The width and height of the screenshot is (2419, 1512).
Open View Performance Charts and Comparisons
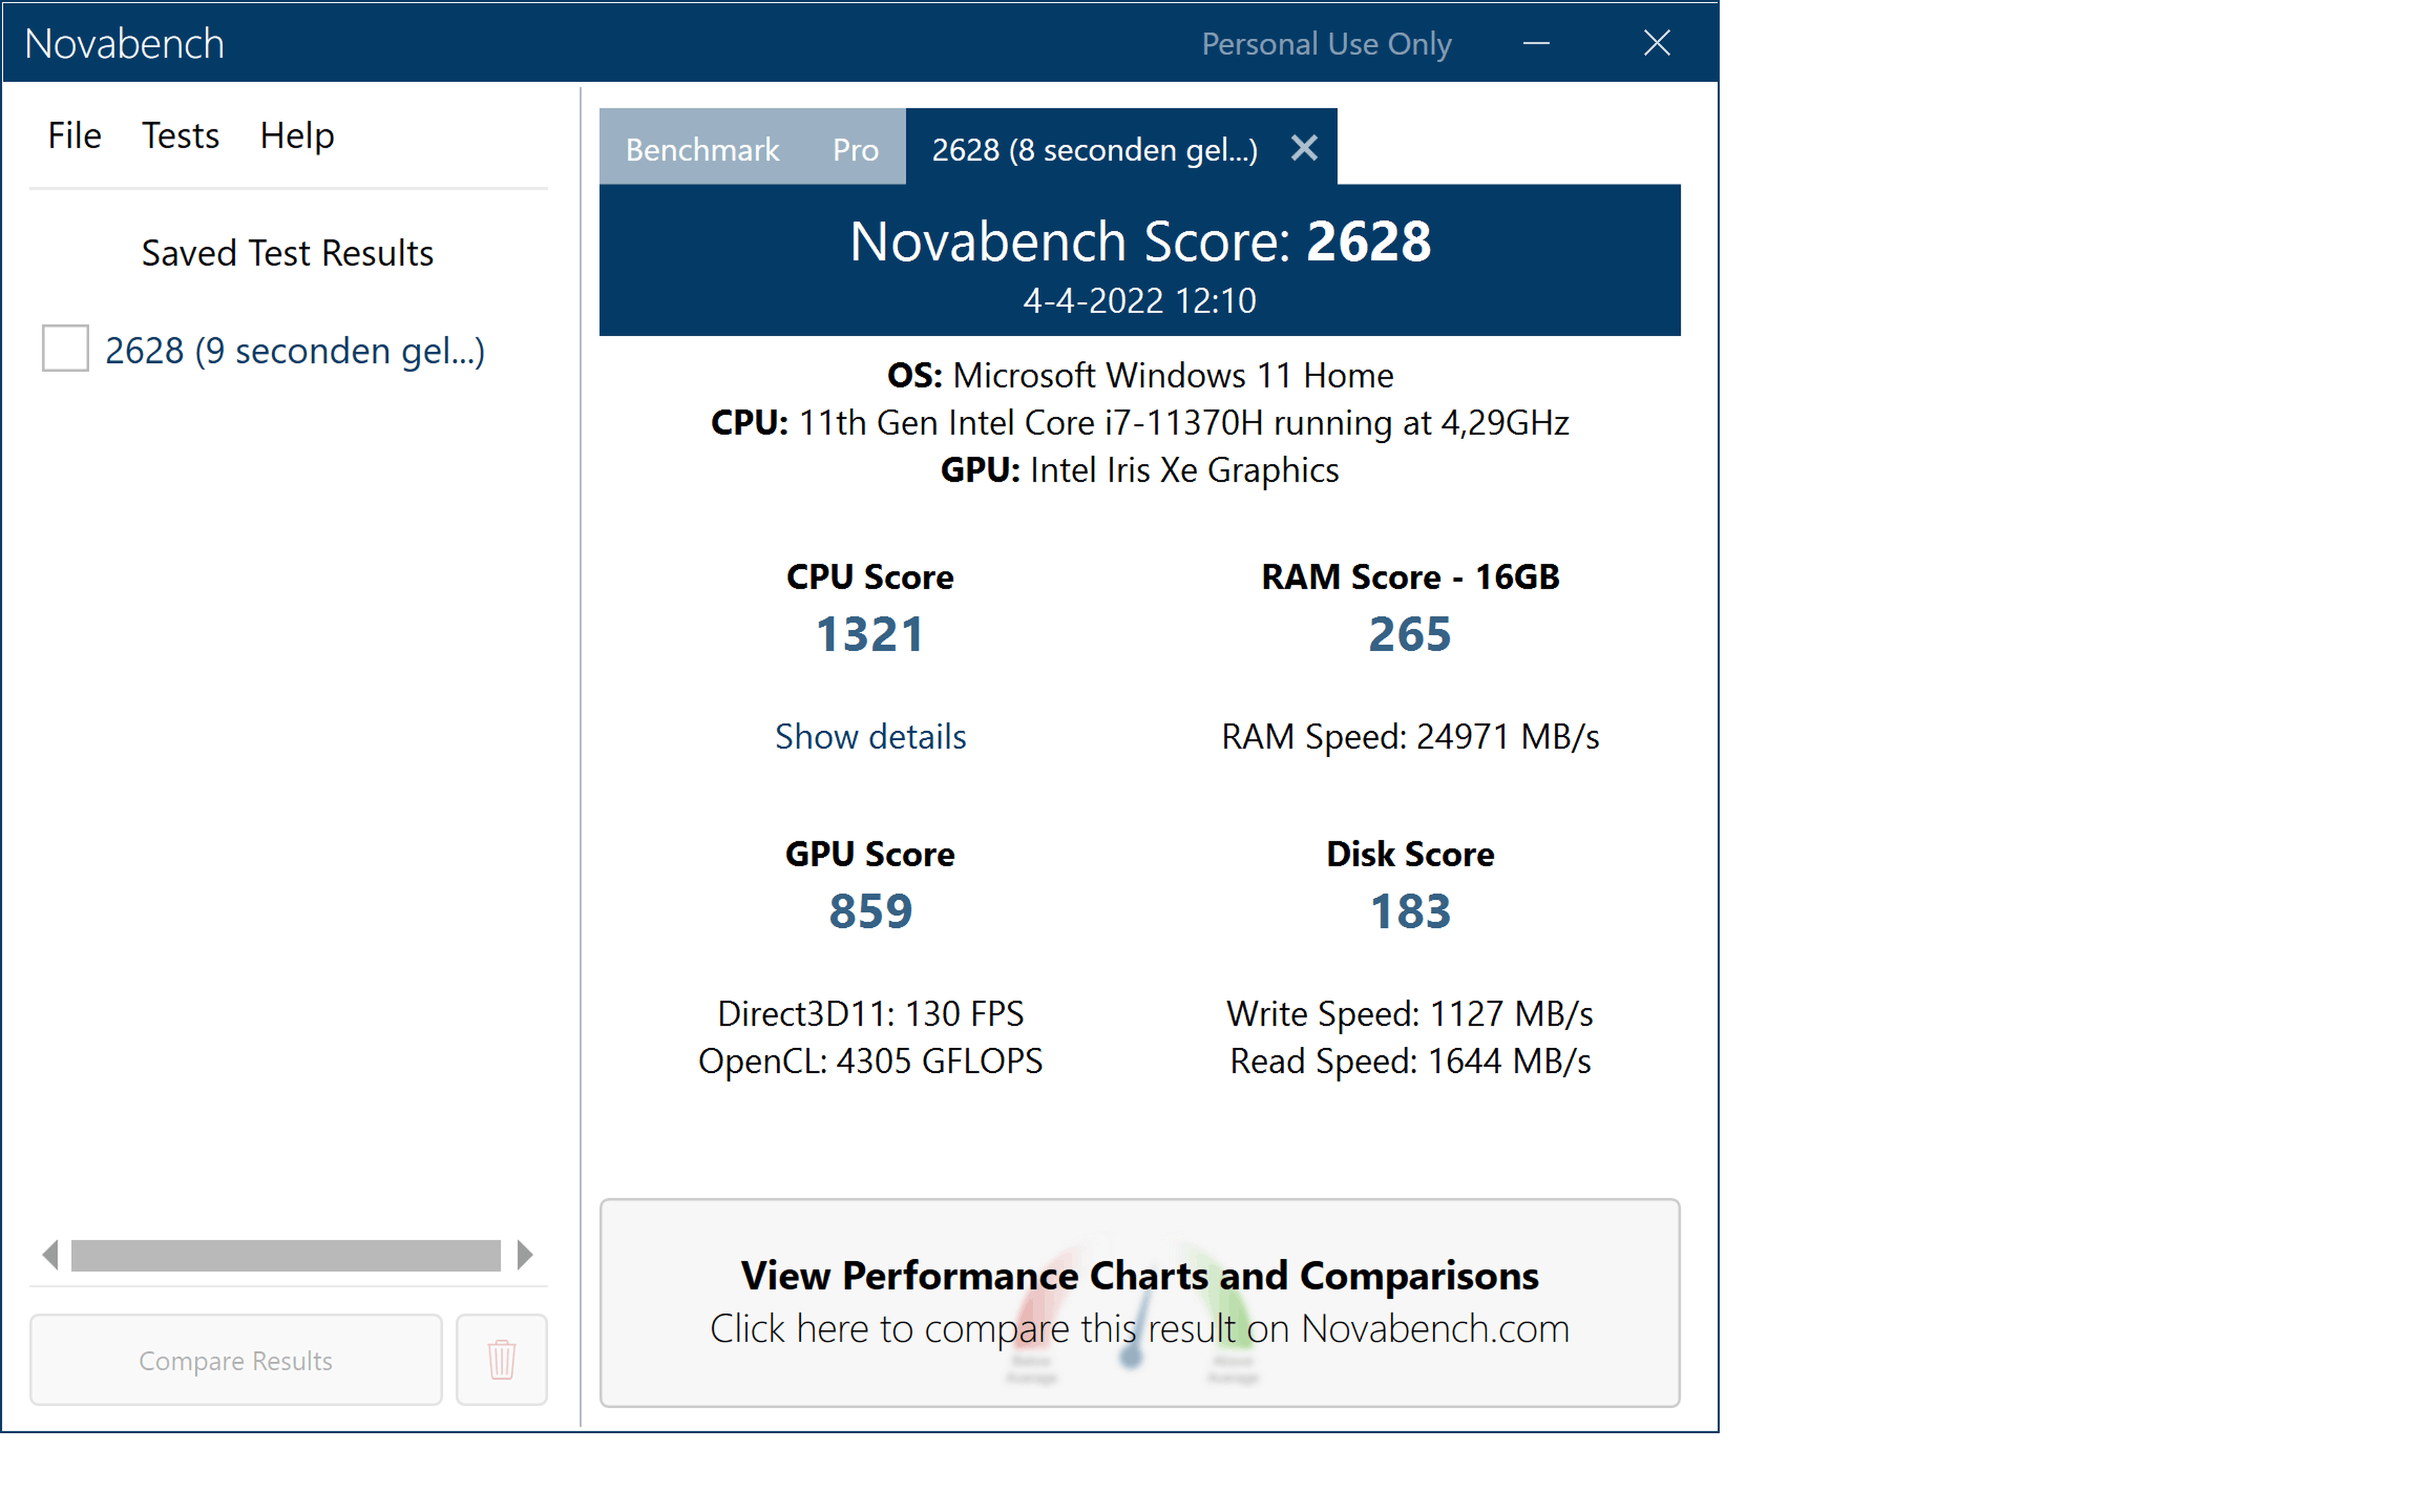[1139, 1302]
